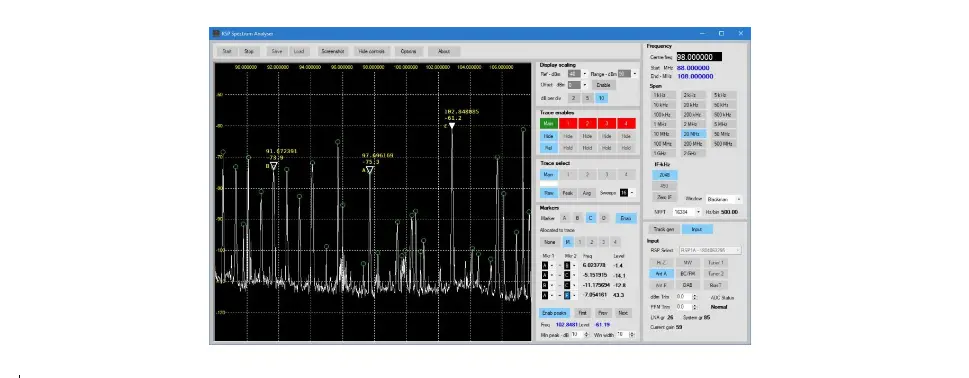Click the Stop button in the toolbar
Viewport: 969px width, 378px height.
(248, 52)
